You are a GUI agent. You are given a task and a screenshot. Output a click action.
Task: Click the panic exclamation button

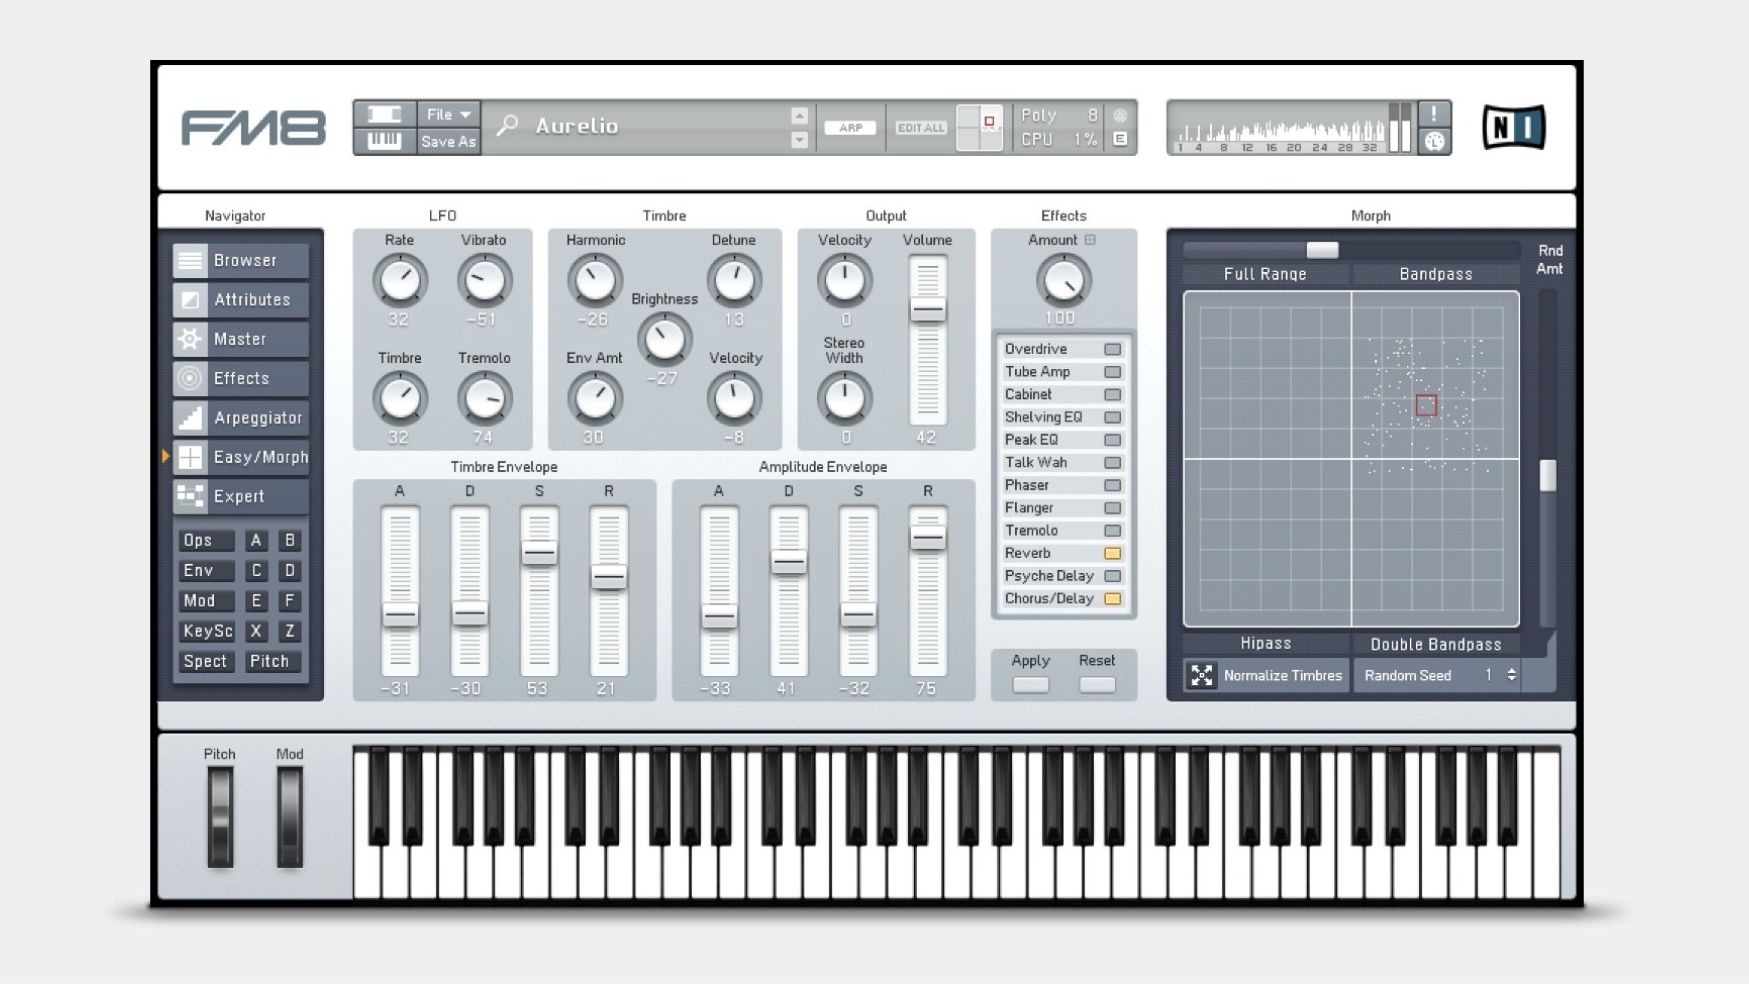tap(1434, 114)
